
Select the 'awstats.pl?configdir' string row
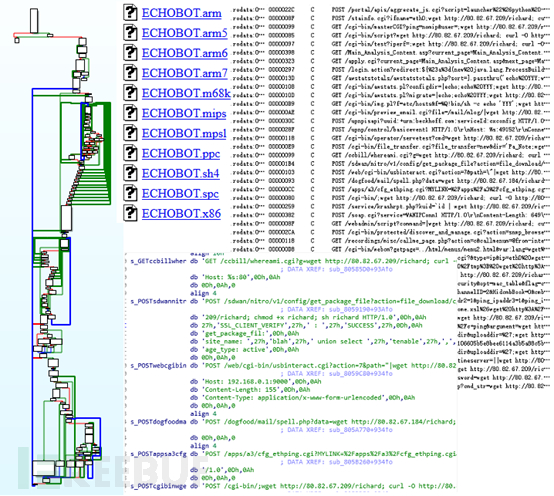click(391, 87)
